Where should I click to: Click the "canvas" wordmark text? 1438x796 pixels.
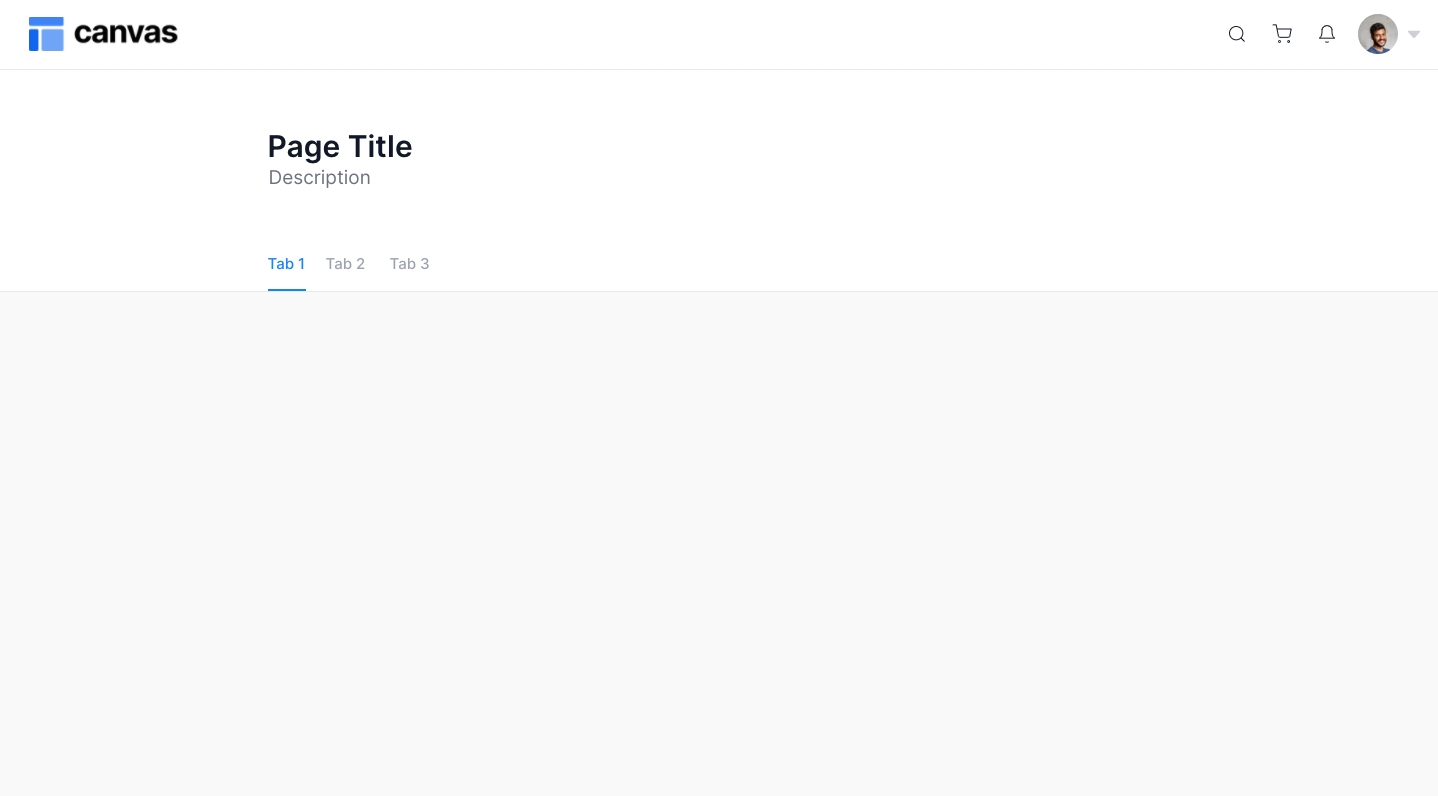click(126, 34)
